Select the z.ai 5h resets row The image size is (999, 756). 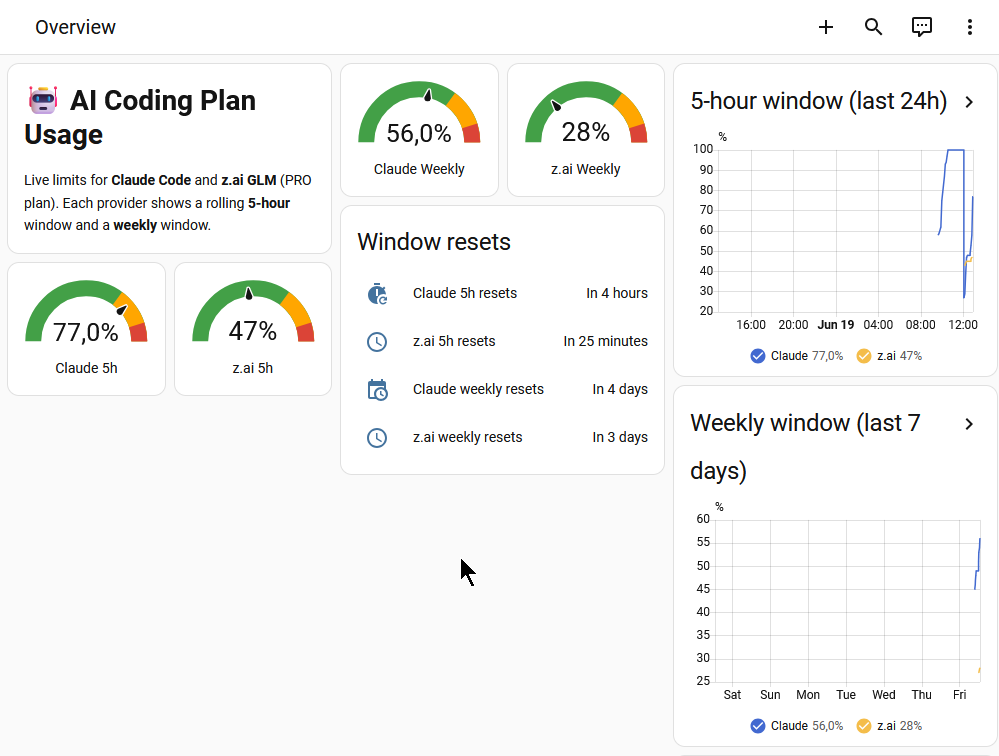pyautogui.click(x=503, y=341)
